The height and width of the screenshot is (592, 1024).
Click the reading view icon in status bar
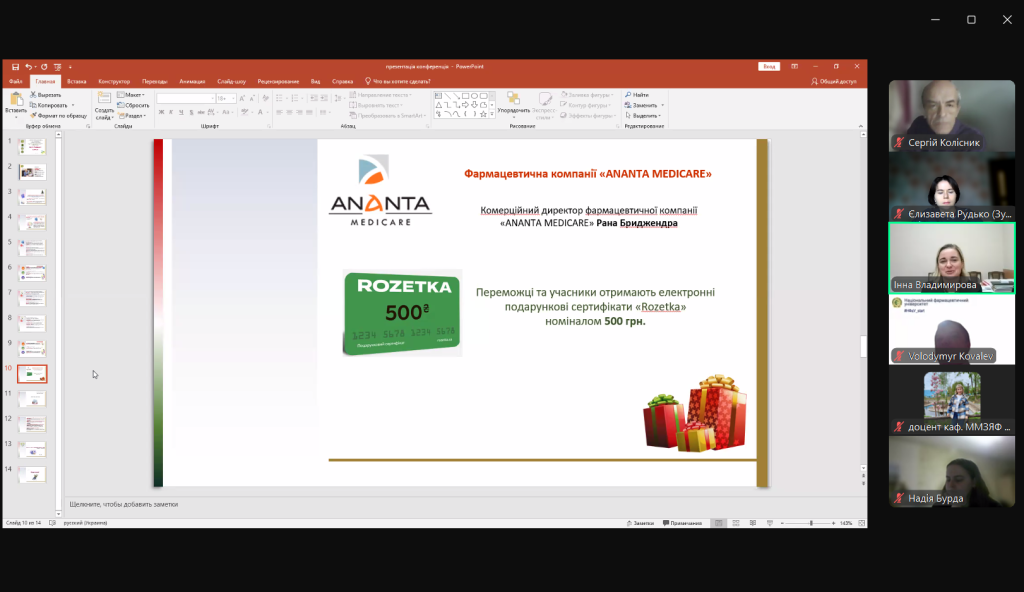(753, 523)
